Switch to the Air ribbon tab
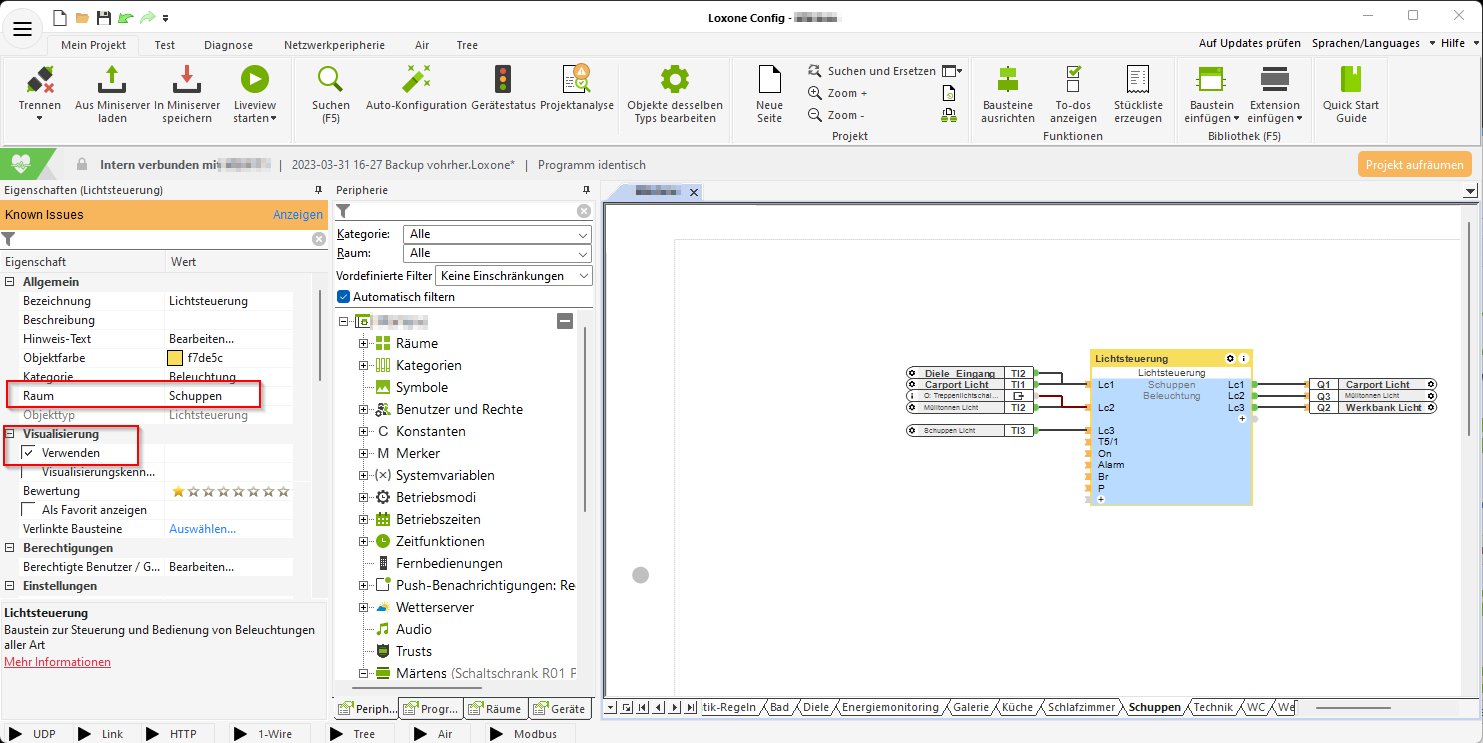 (x=422, y=45)
